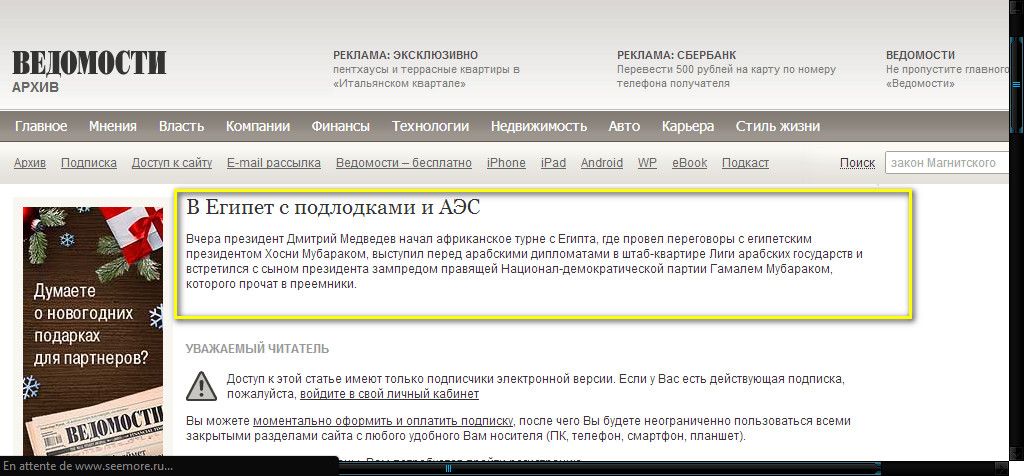Open the РЕКЛАМА: ЭКСКЛЮЗИВНО ad headline

[x=406, y=56]
